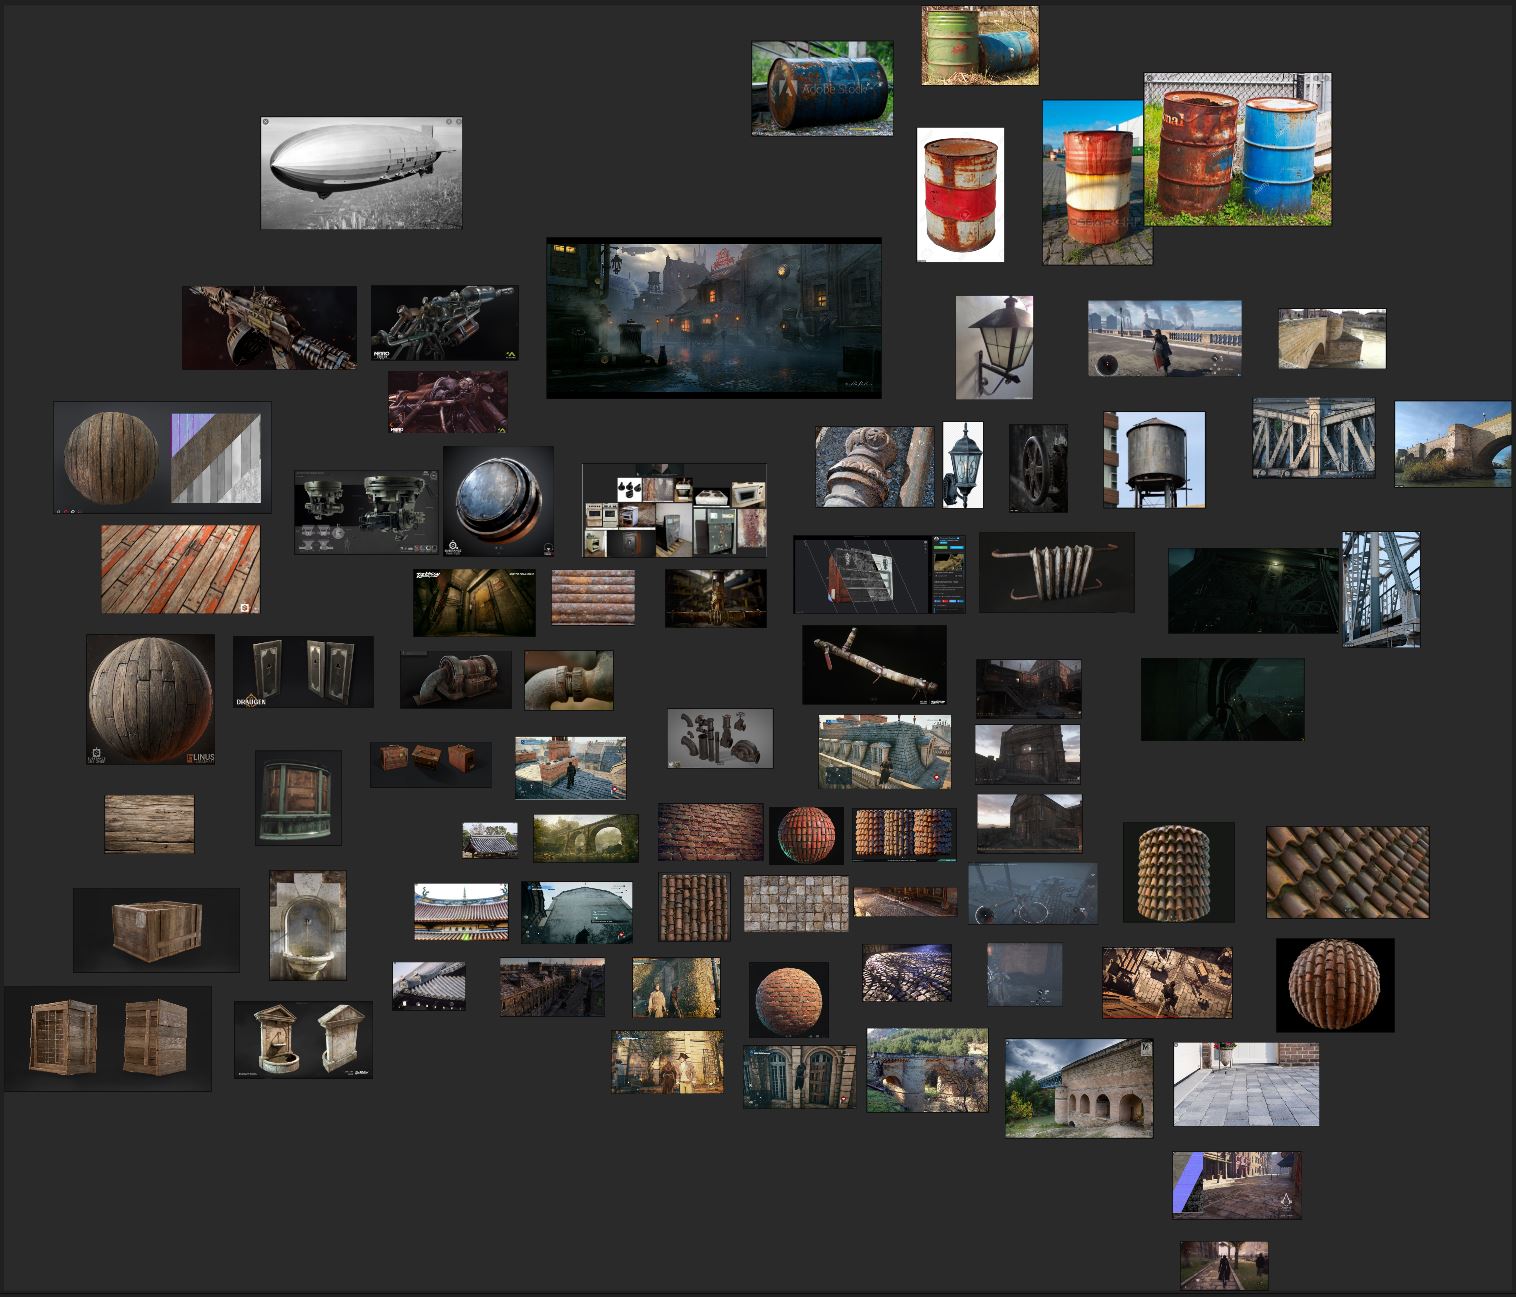Select red and blue barrels by chain-link fence

tap(1238, 149)
